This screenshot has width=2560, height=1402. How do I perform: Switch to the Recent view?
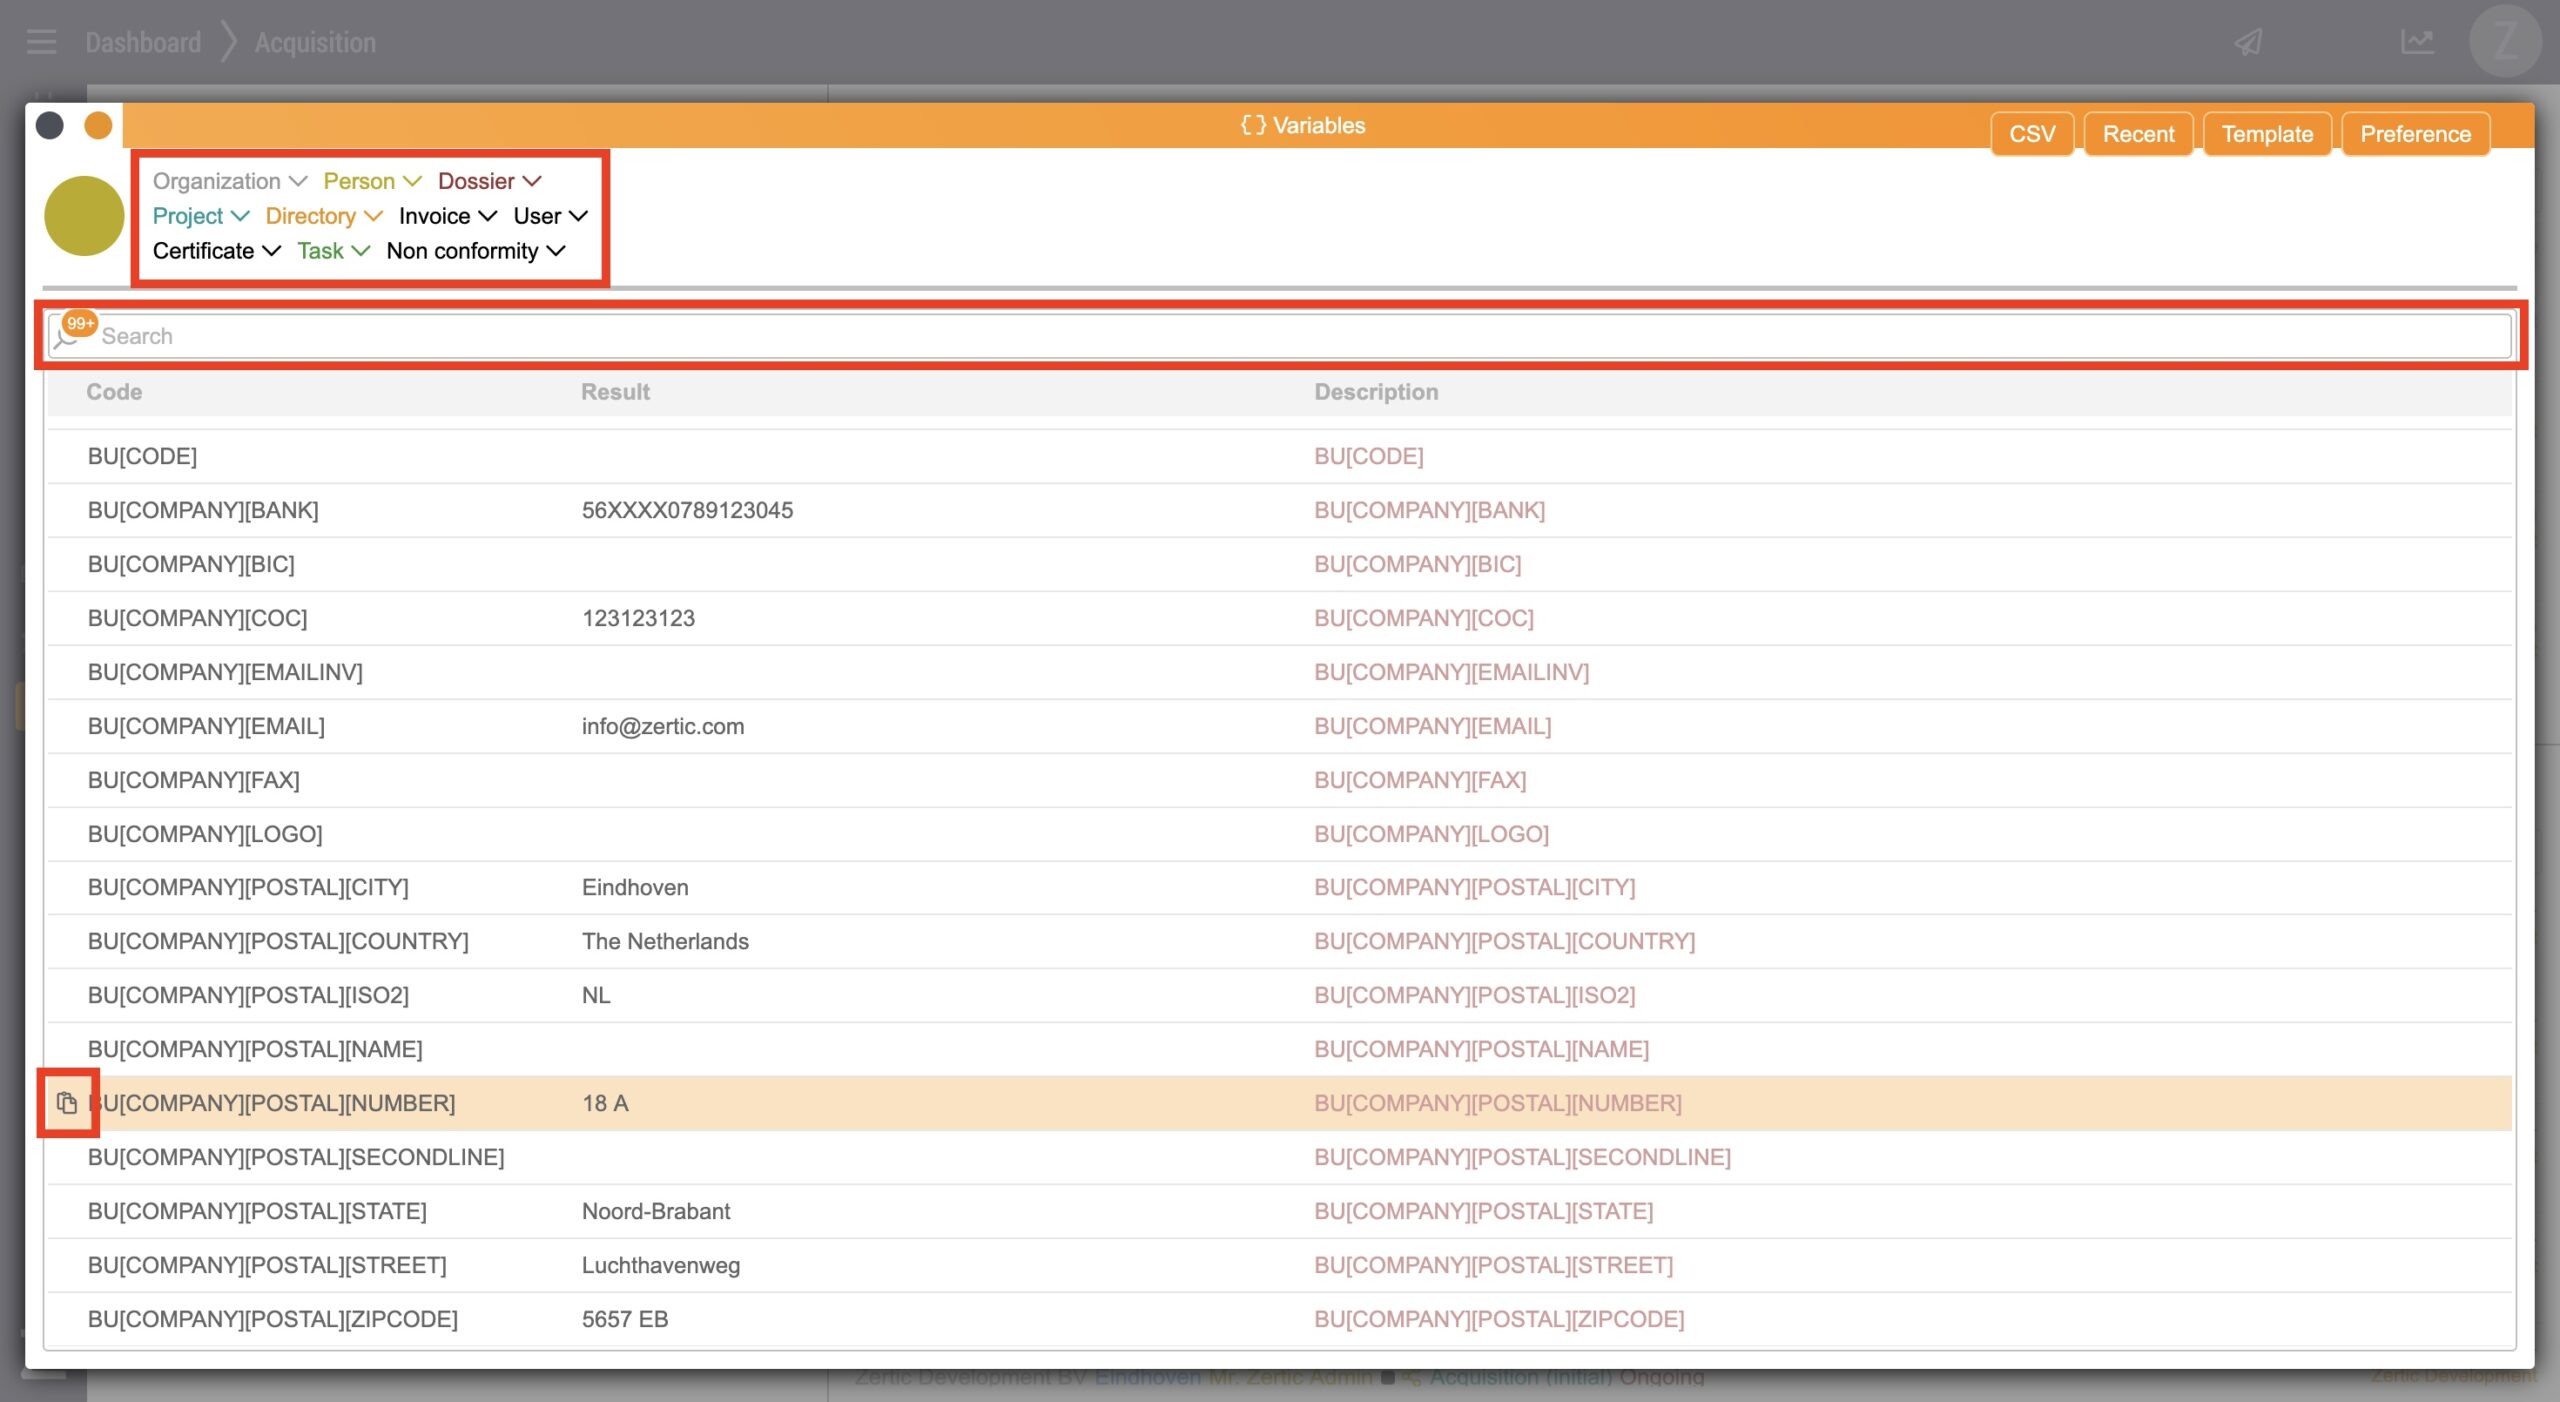[x=2138, y=134]
